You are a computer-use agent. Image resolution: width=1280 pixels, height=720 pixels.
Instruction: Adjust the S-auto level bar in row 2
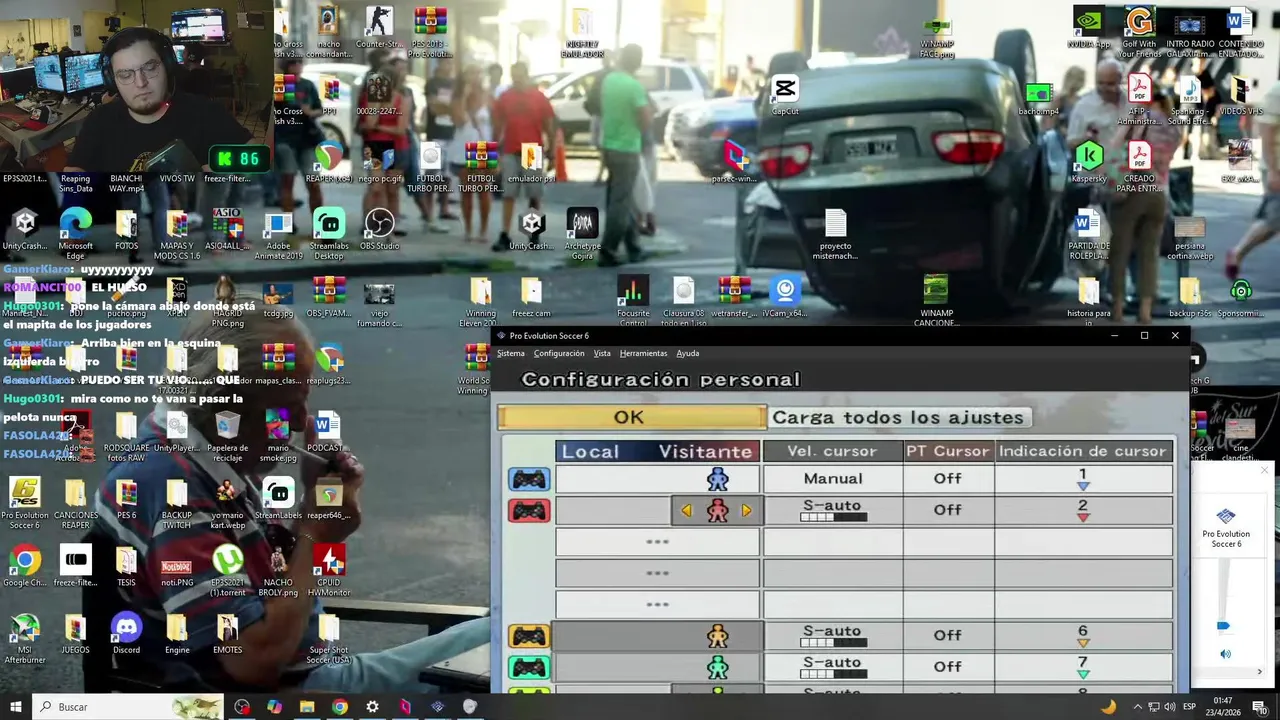[833, 518]
